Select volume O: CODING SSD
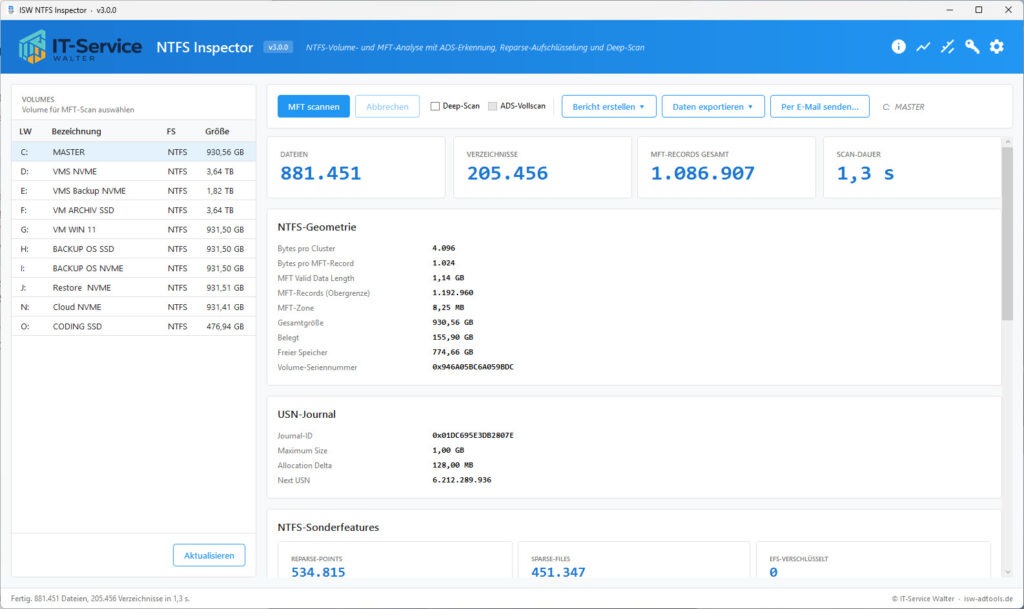The image size is (1024, 609). click(x=133, y=326)
